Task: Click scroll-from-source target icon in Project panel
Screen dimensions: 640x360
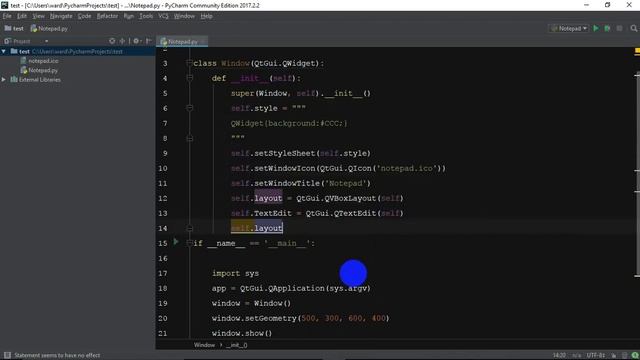Action: (112, 41)
